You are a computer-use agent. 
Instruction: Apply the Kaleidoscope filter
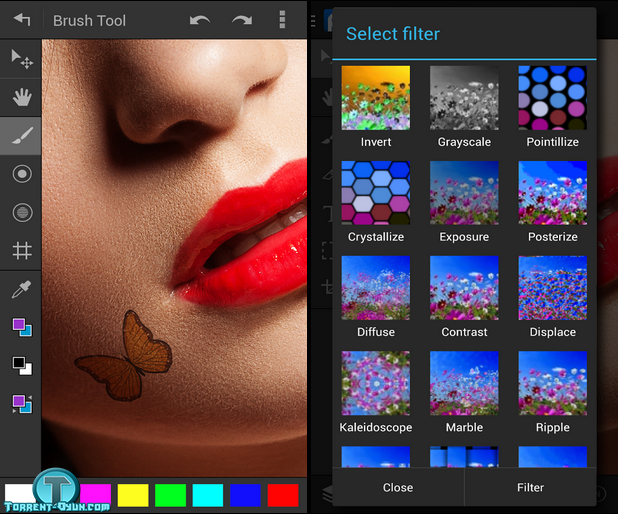point(376,383)
